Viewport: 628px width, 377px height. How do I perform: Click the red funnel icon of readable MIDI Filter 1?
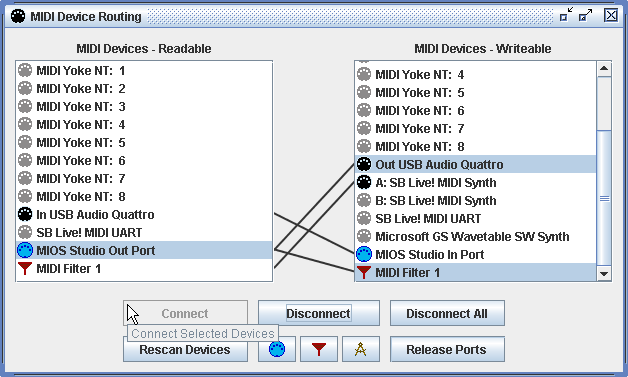(25, 268)
